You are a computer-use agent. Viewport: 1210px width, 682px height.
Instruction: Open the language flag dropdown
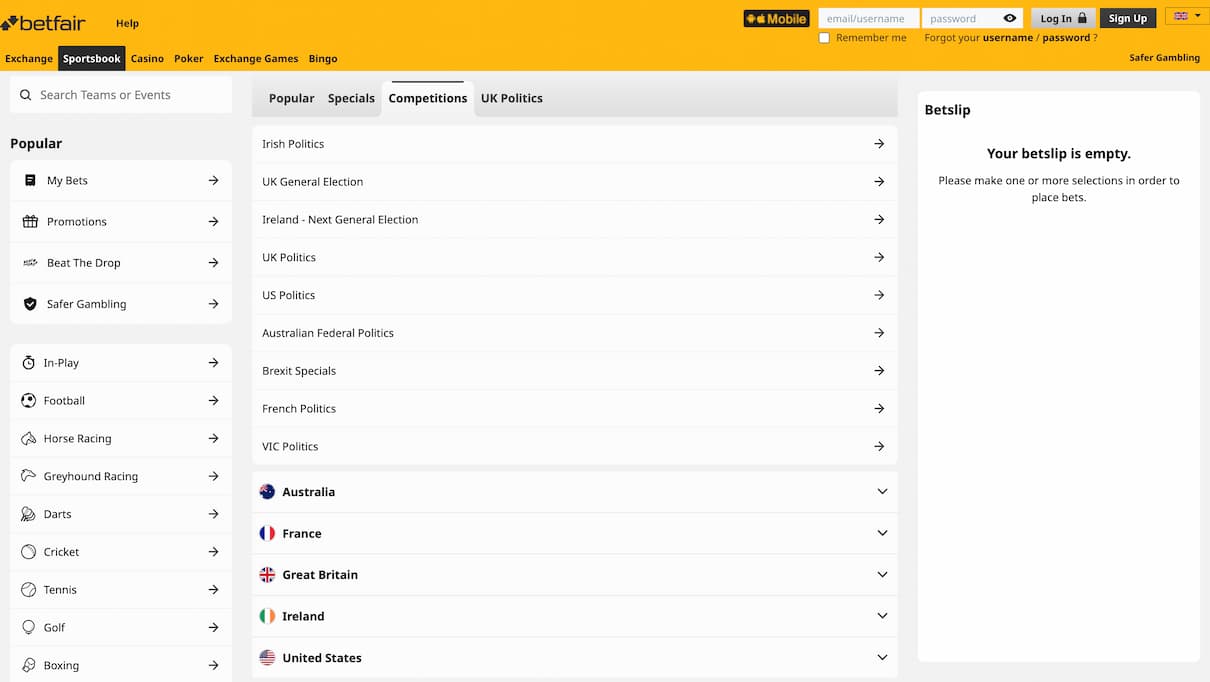[x=1186, y=16]
